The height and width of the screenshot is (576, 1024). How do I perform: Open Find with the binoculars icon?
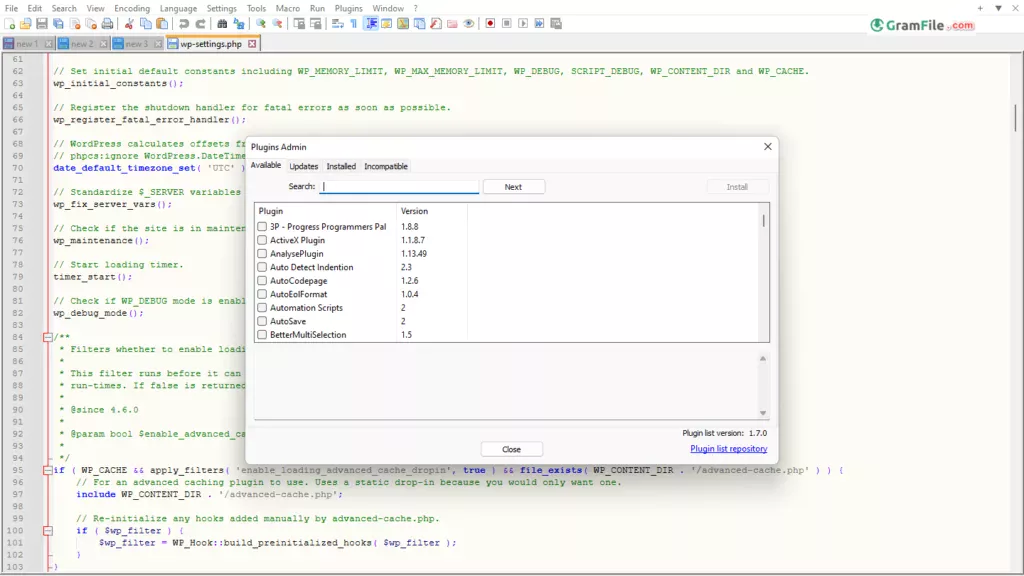click(x=222, y=24)
